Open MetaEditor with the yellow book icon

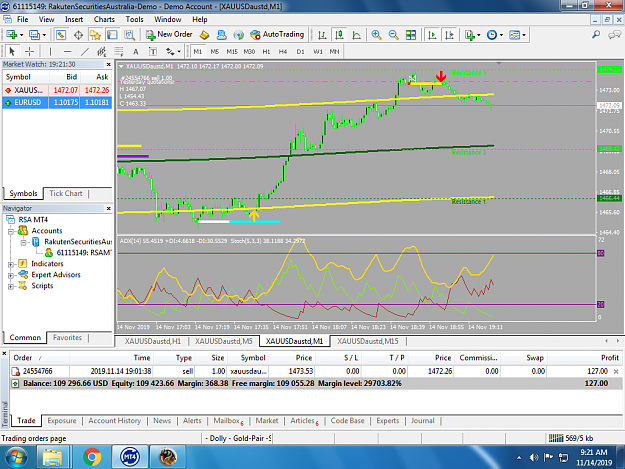[x=204, y=35]
